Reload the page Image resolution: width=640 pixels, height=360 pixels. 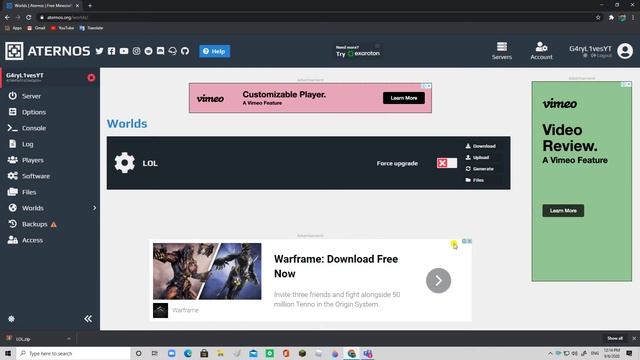pos(29,18)
